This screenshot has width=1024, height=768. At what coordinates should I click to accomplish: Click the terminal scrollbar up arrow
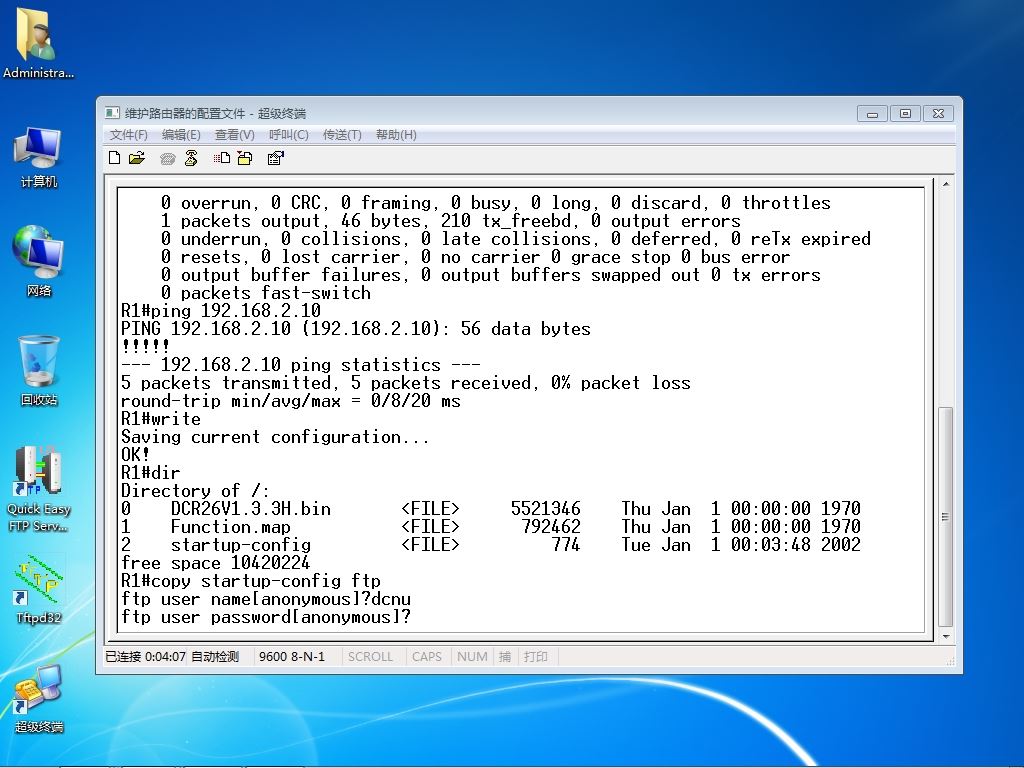[945, 185]
